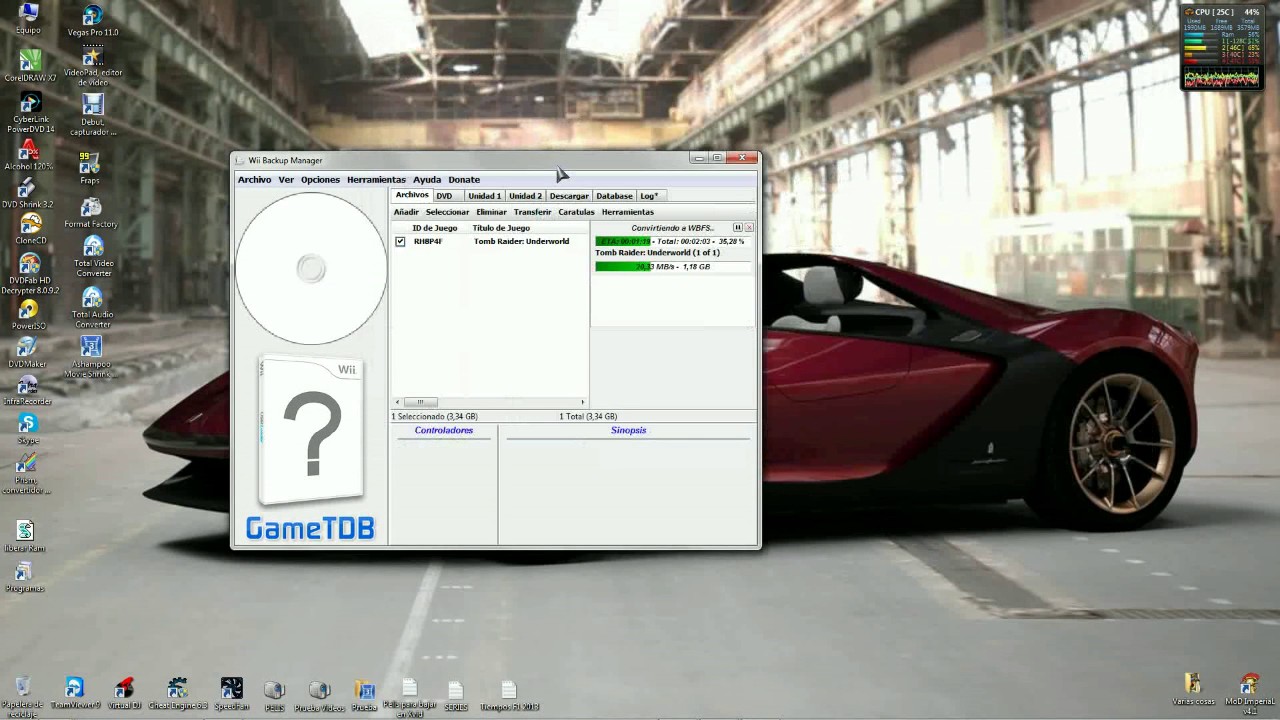Open the Opciones menu
The height and width of the screenshot is (720, 1280).
[320, 180]
